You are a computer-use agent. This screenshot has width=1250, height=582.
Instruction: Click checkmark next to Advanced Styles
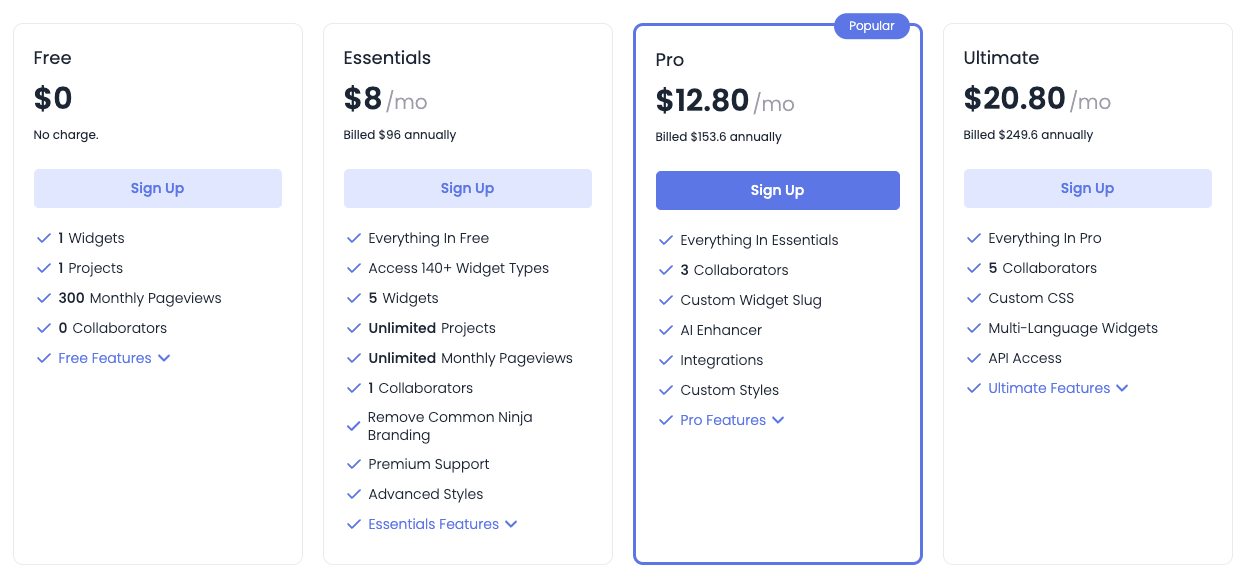coord(354,494)
